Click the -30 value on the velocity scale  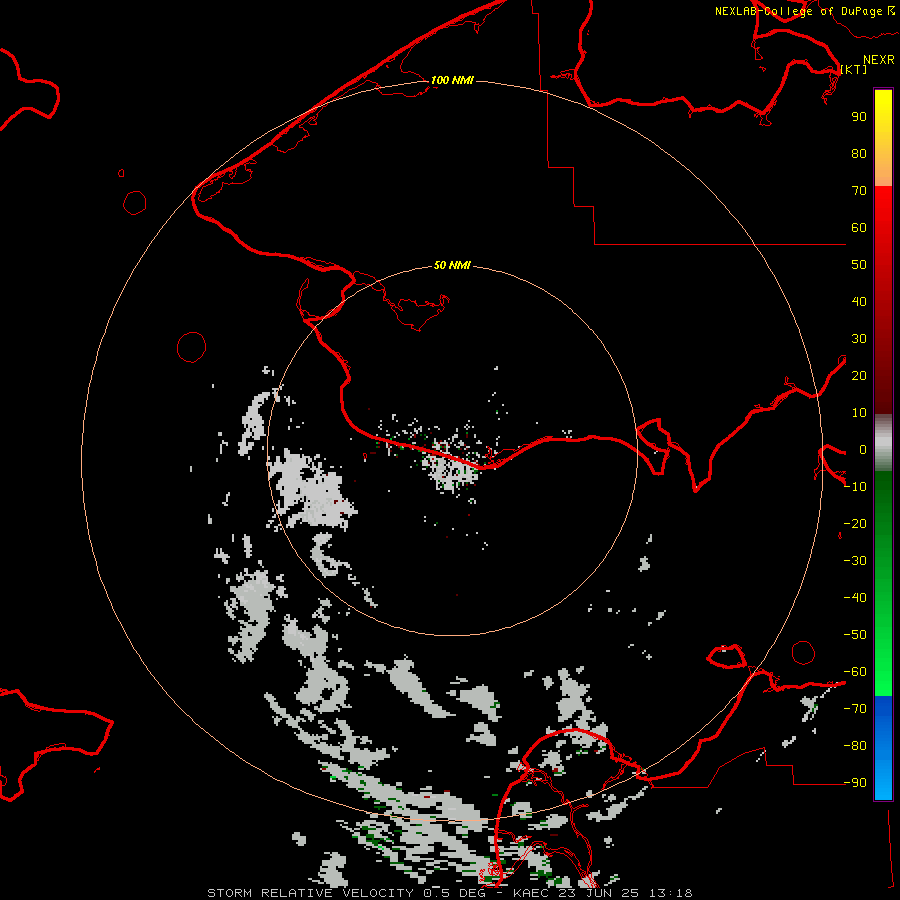(x=855, y=561)
